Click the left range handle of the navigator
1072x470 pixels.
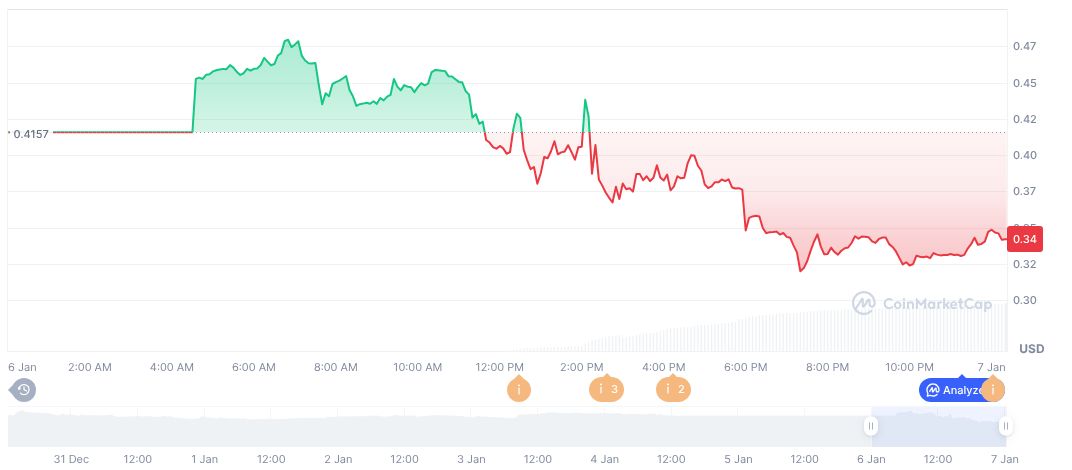(x=871, y=427)
